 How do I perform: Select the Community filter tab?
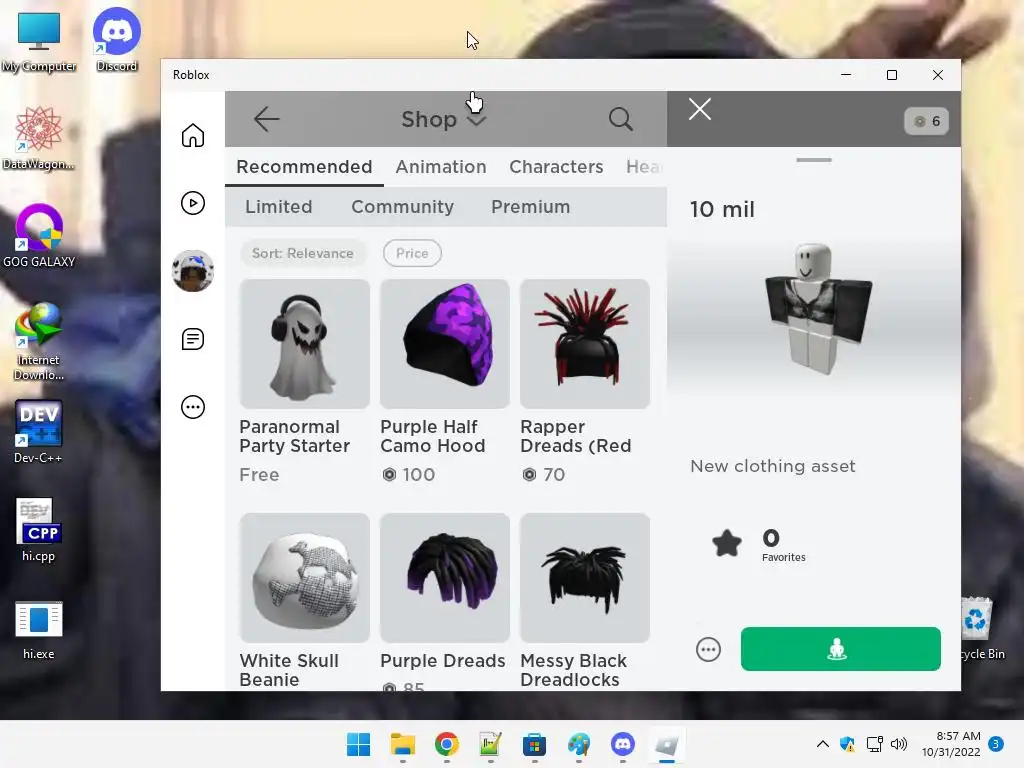[x=402, y=206]
